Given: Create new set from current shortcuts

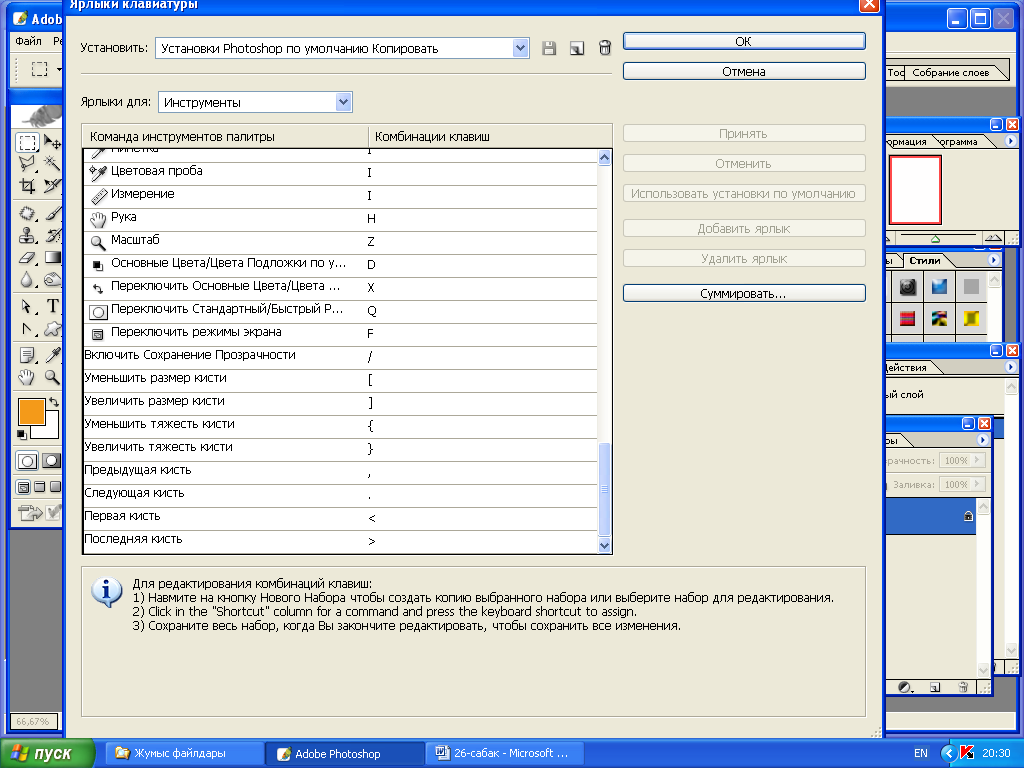Looking at the screenshot, I should (x=577, y=48).
